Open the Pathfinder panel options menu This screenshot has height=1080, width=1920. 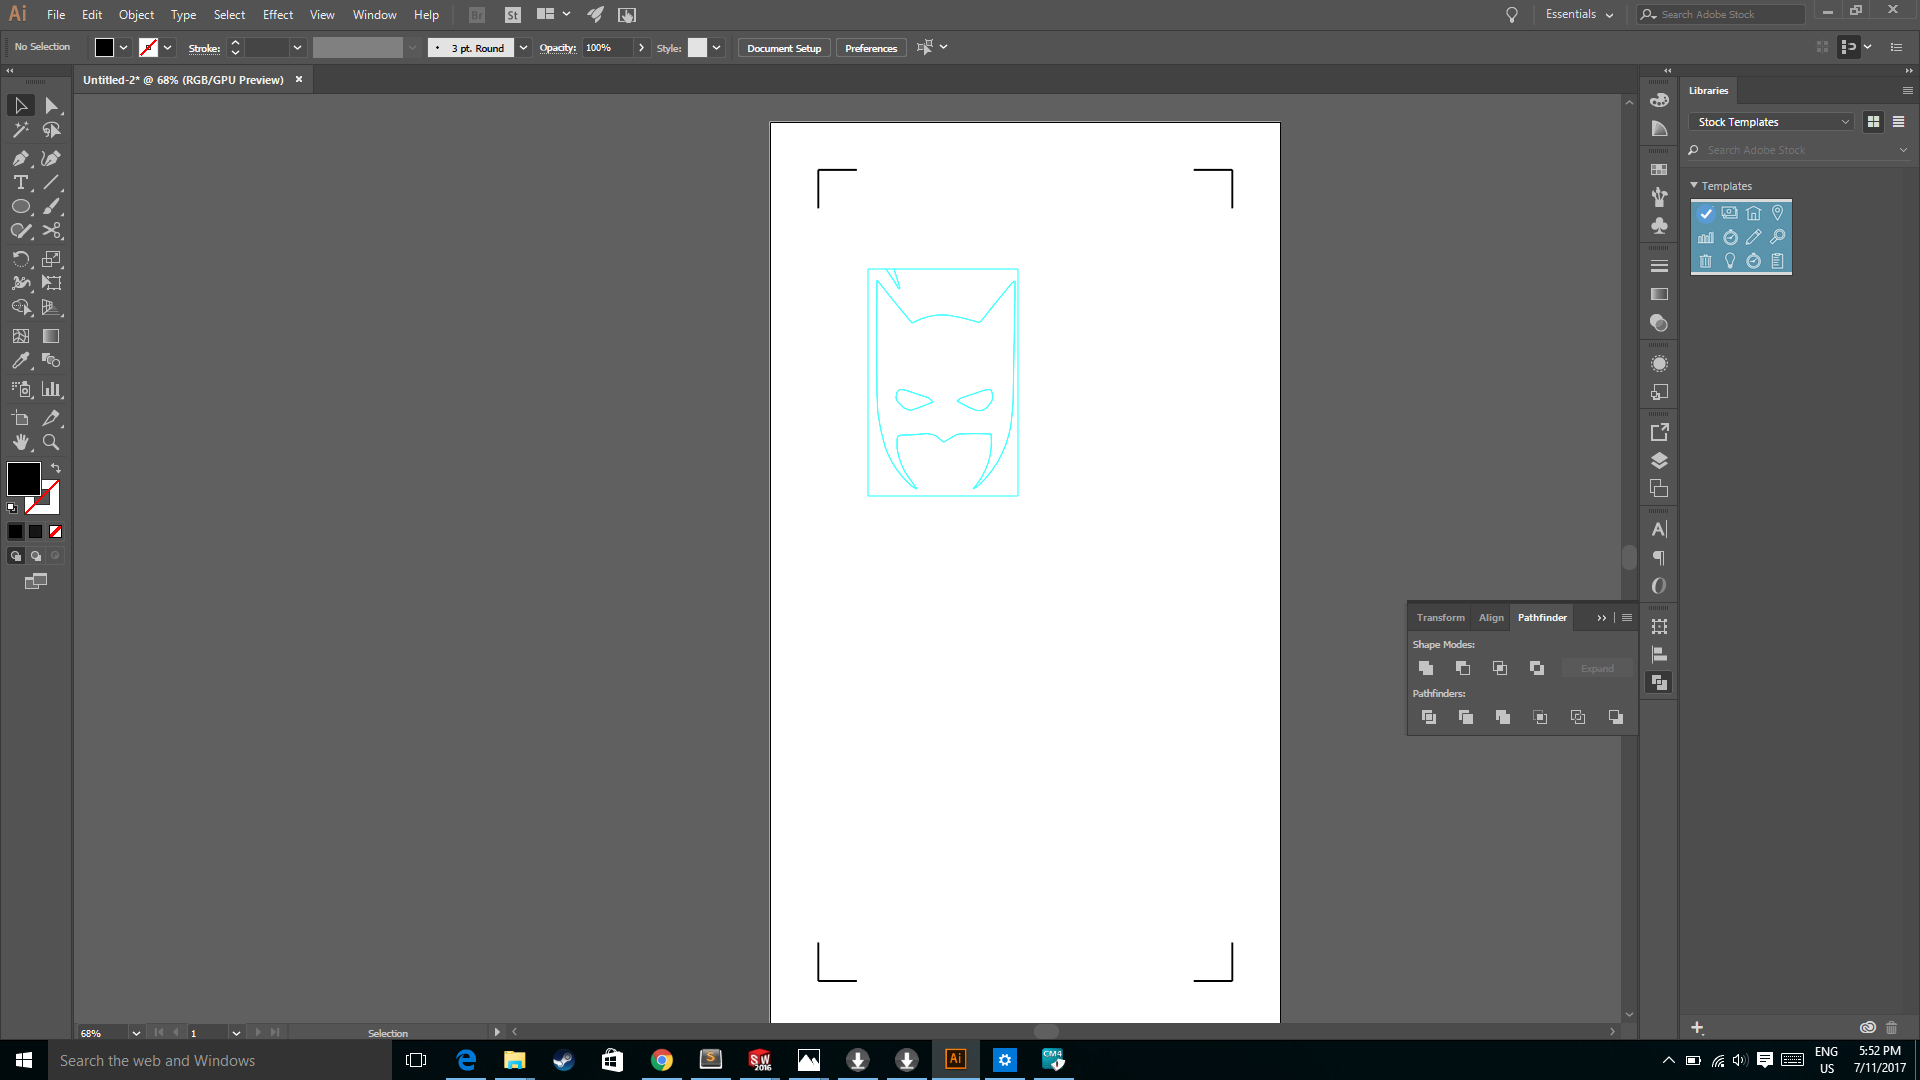1627,618
